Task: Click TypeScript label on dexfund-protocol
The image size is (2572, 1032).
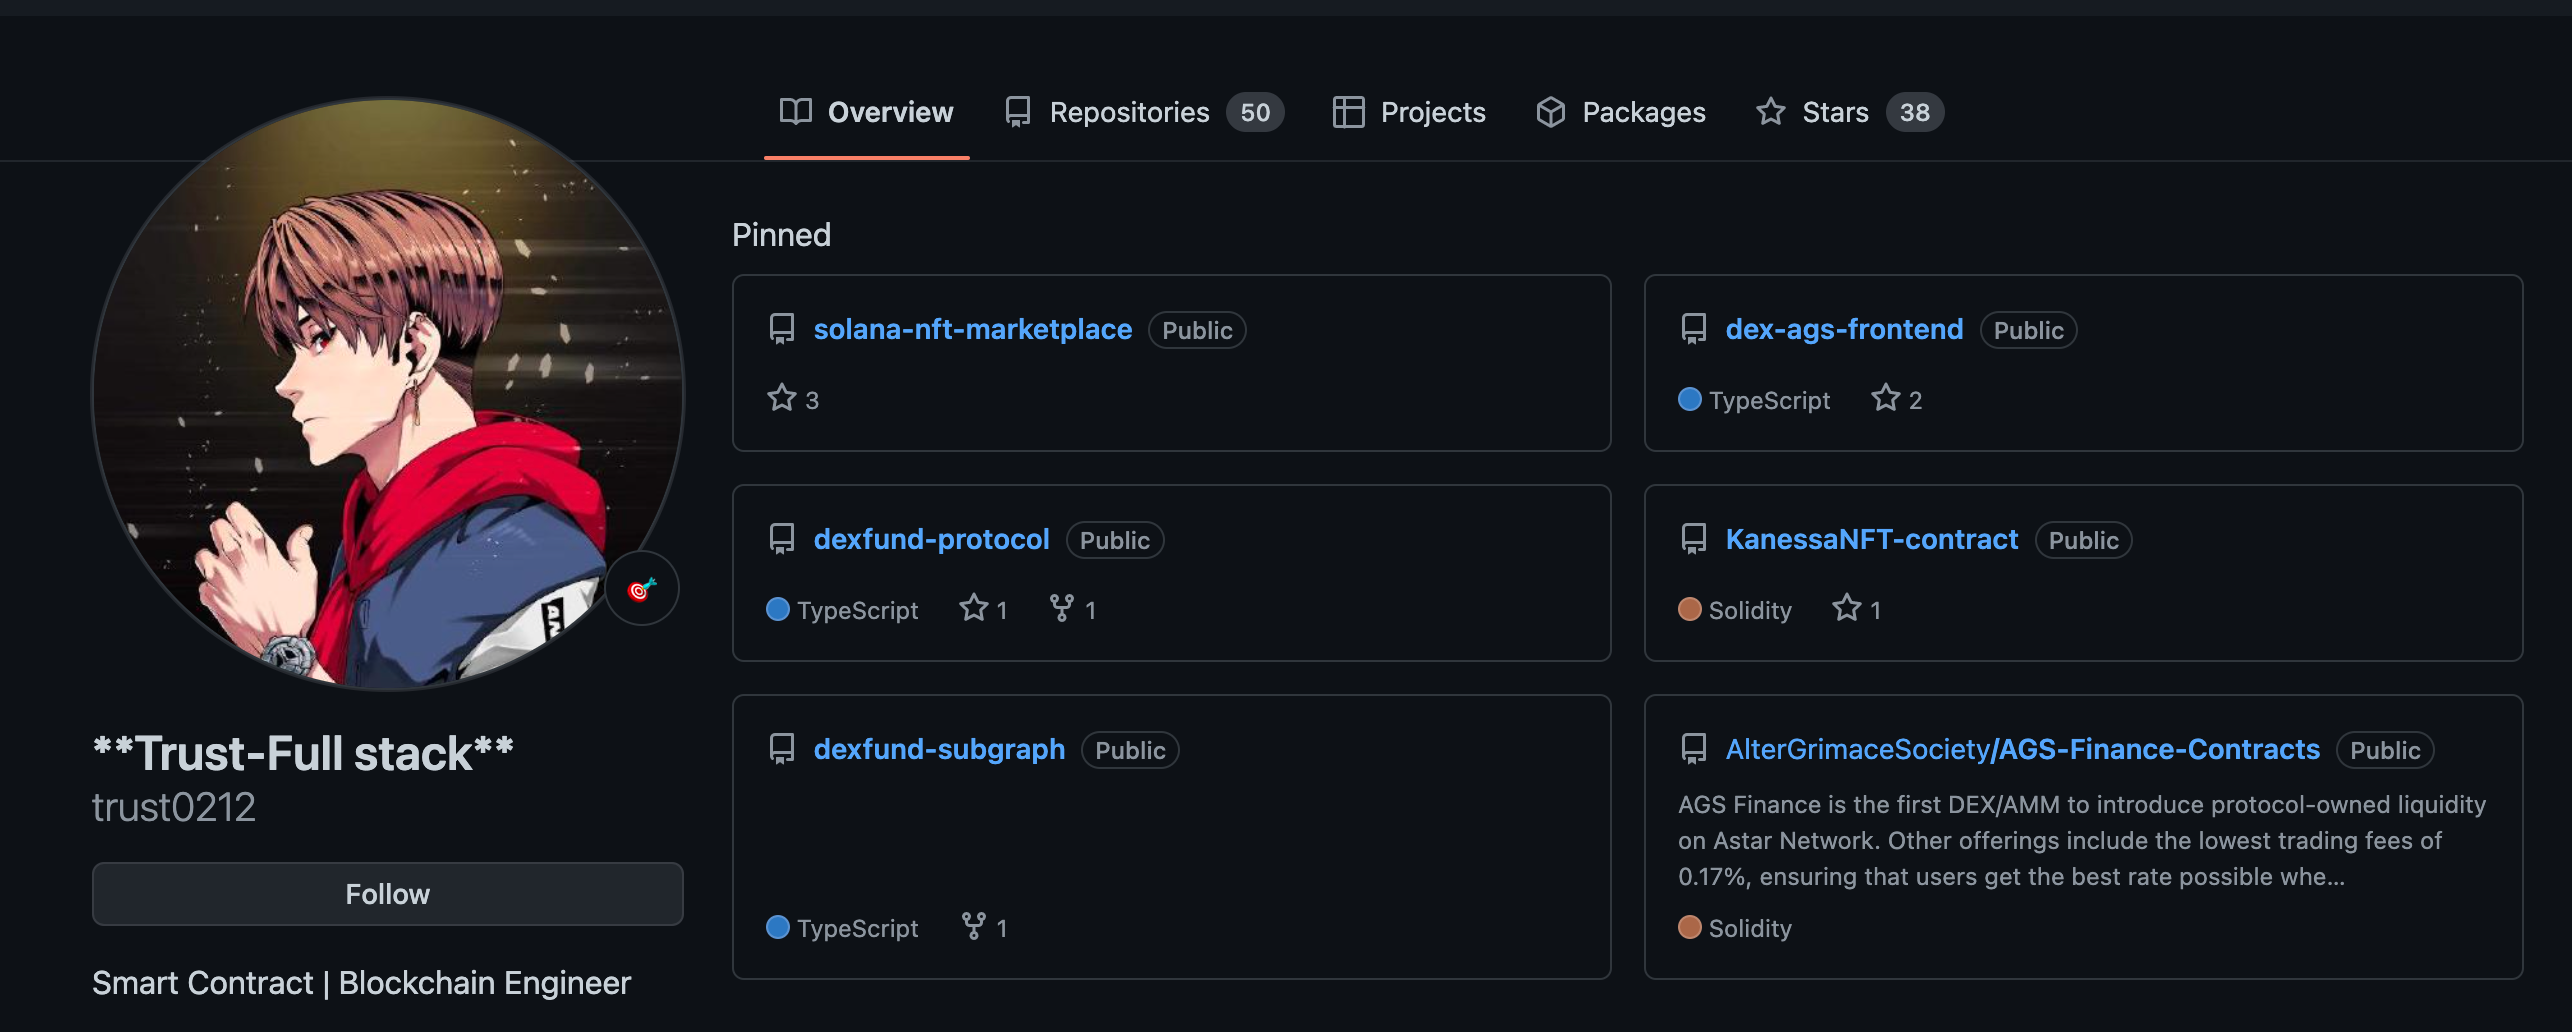Action: point(857,610)
